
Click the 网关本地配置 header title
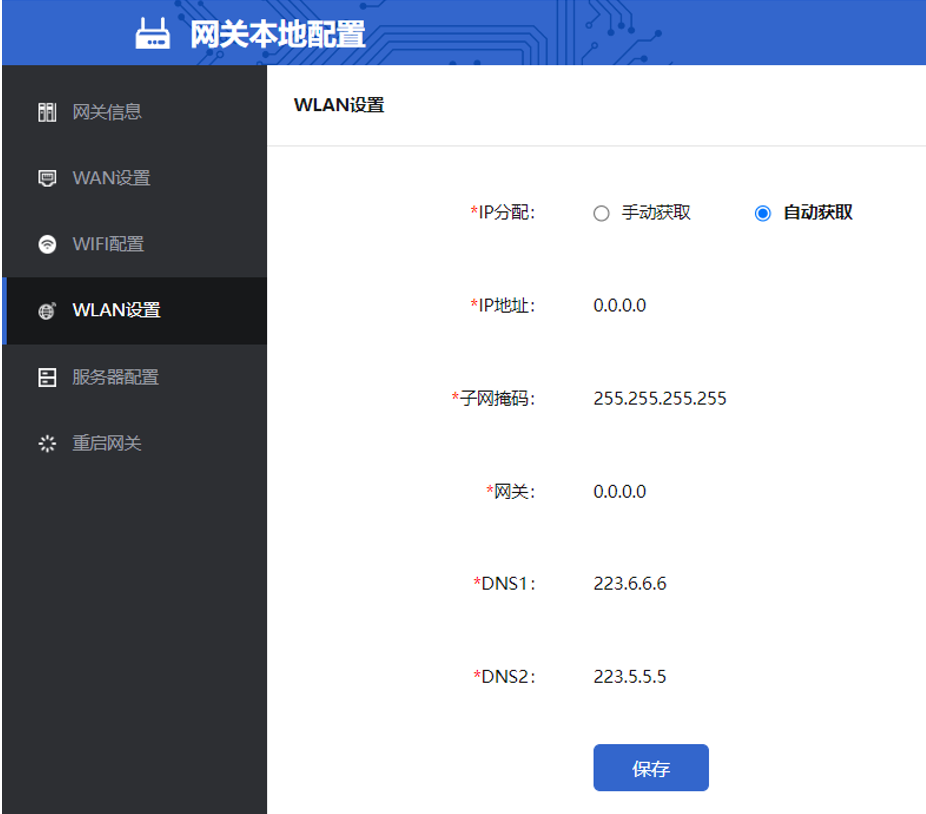278,34
